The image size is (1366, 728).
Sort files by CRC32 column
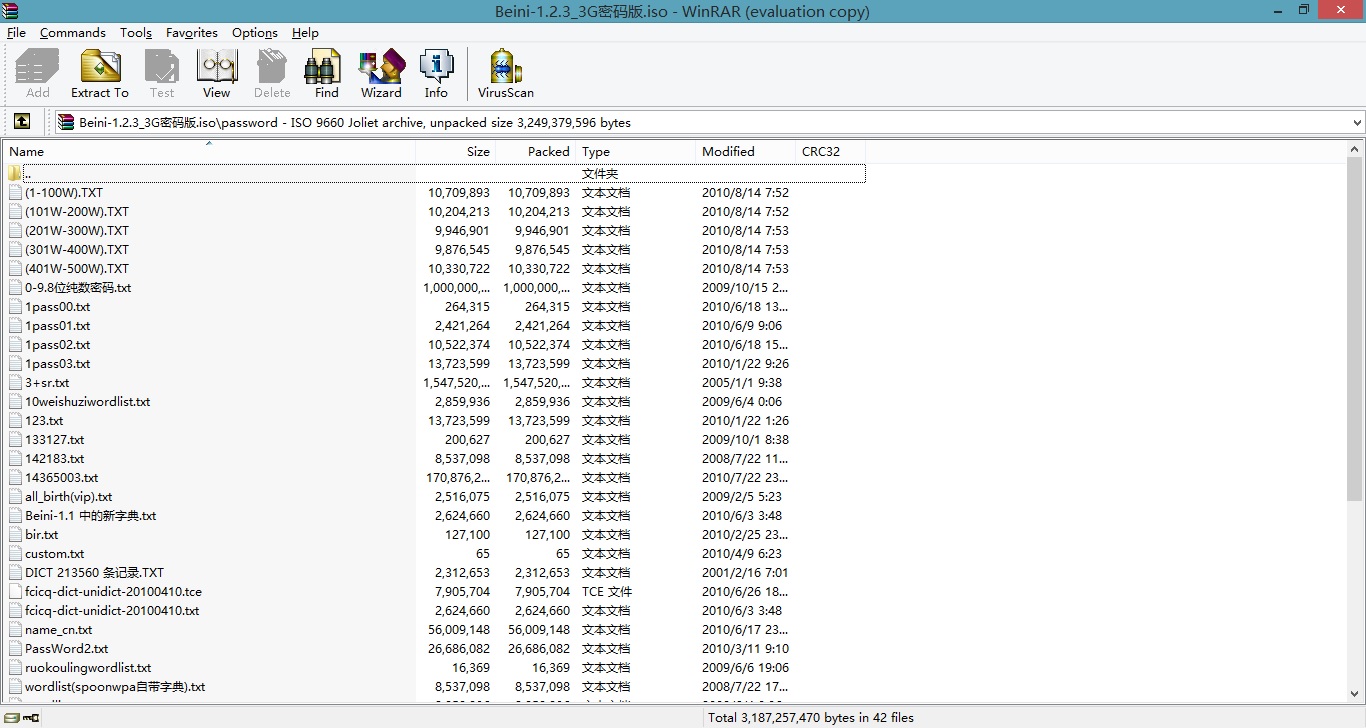(830, 151)
